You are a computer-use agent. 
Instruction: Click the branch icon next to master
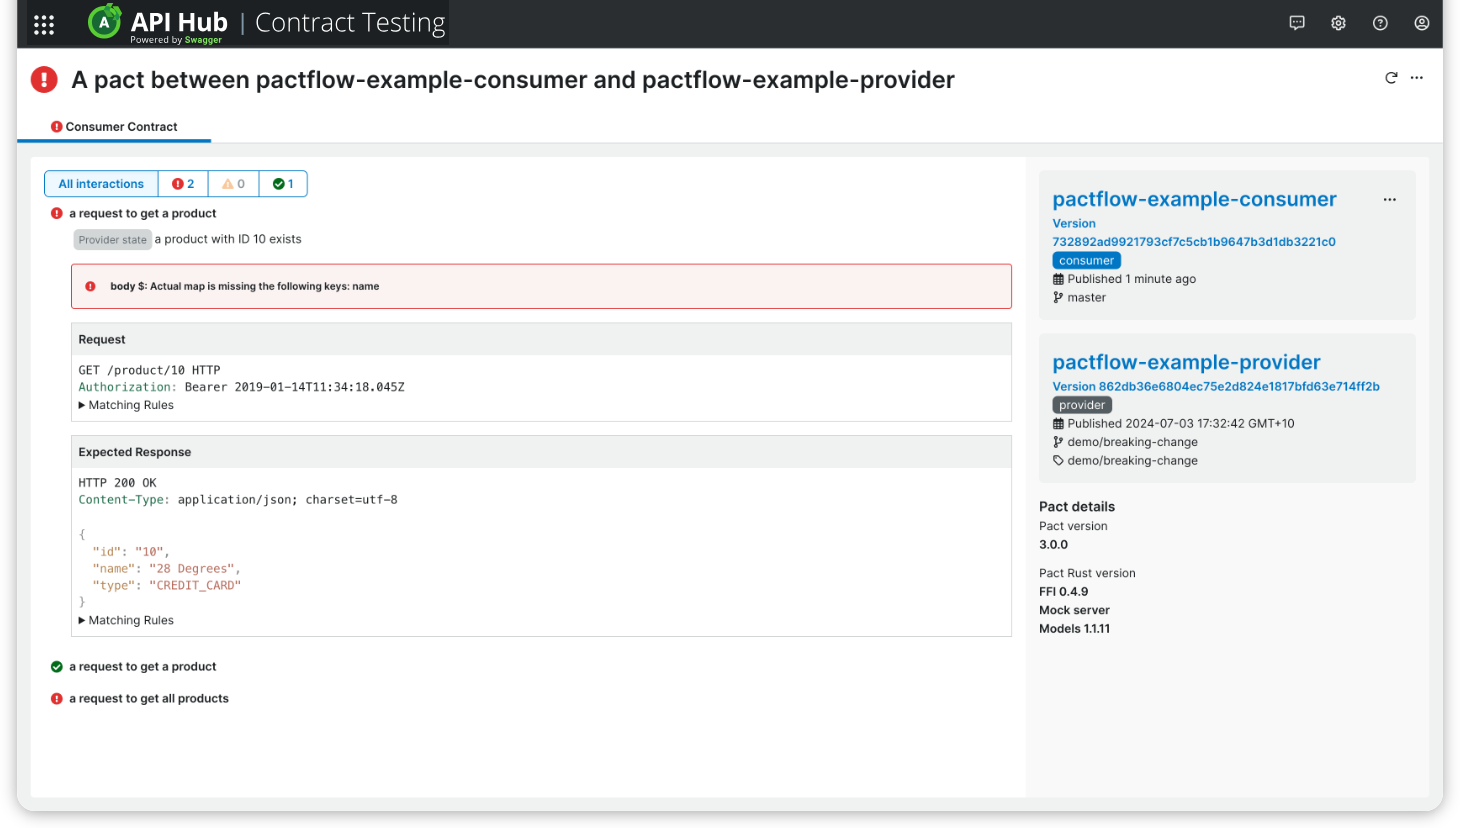[x=1058, y=297]
